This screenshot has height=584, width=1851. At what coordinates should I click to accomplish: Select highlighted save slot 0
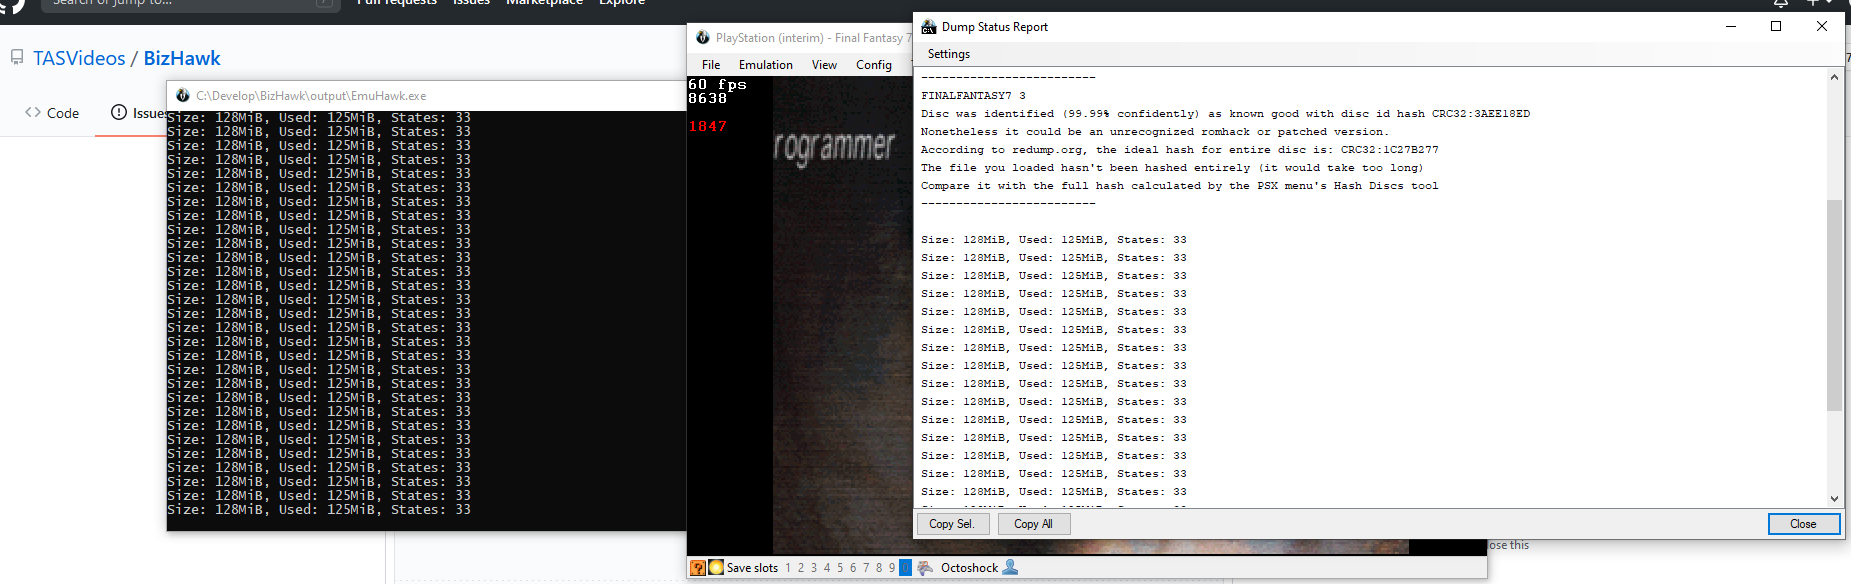click(905, 568)
